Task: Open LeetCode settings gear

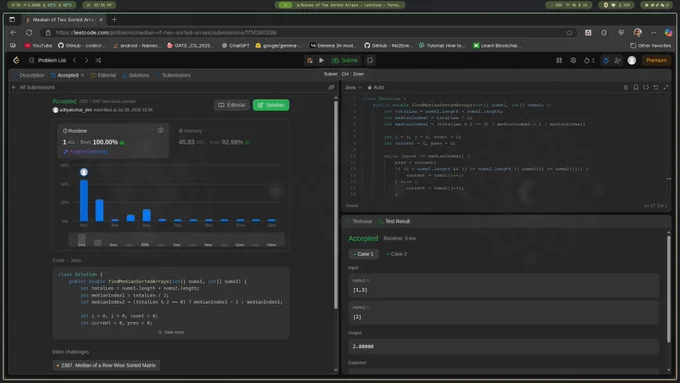Action: (573, 60)
